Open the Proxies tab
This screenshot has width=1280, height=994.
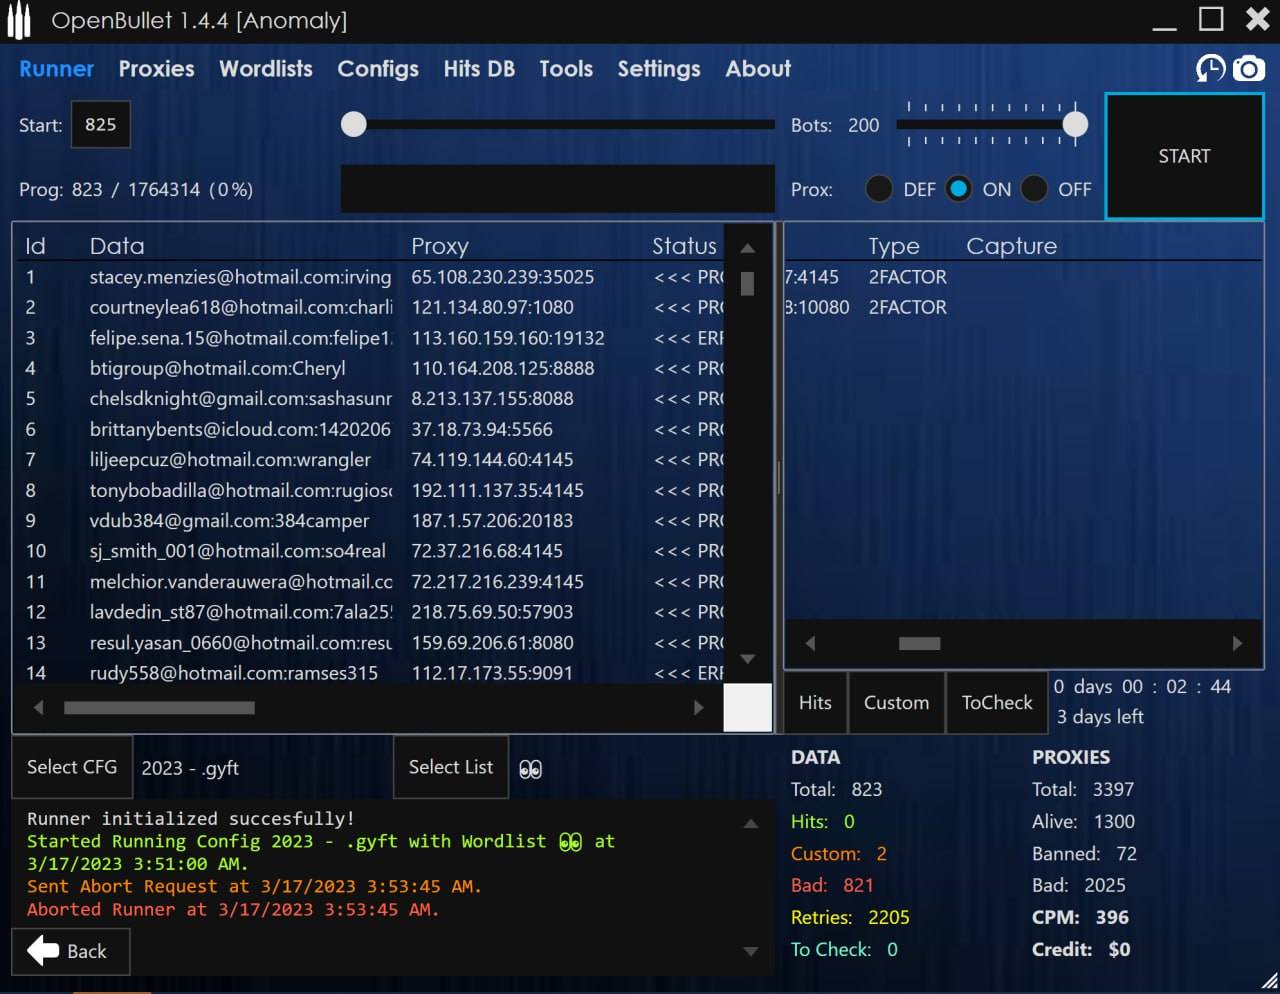pos(156,69)
